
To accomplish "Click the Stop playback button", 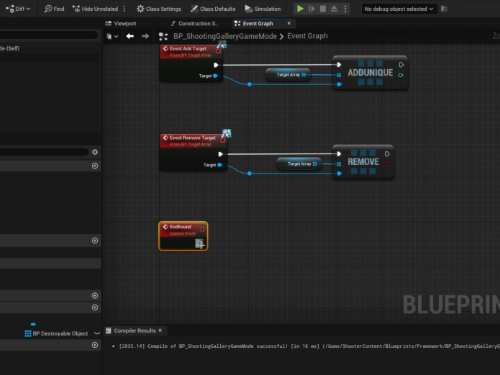I will [x=323, y=9].
